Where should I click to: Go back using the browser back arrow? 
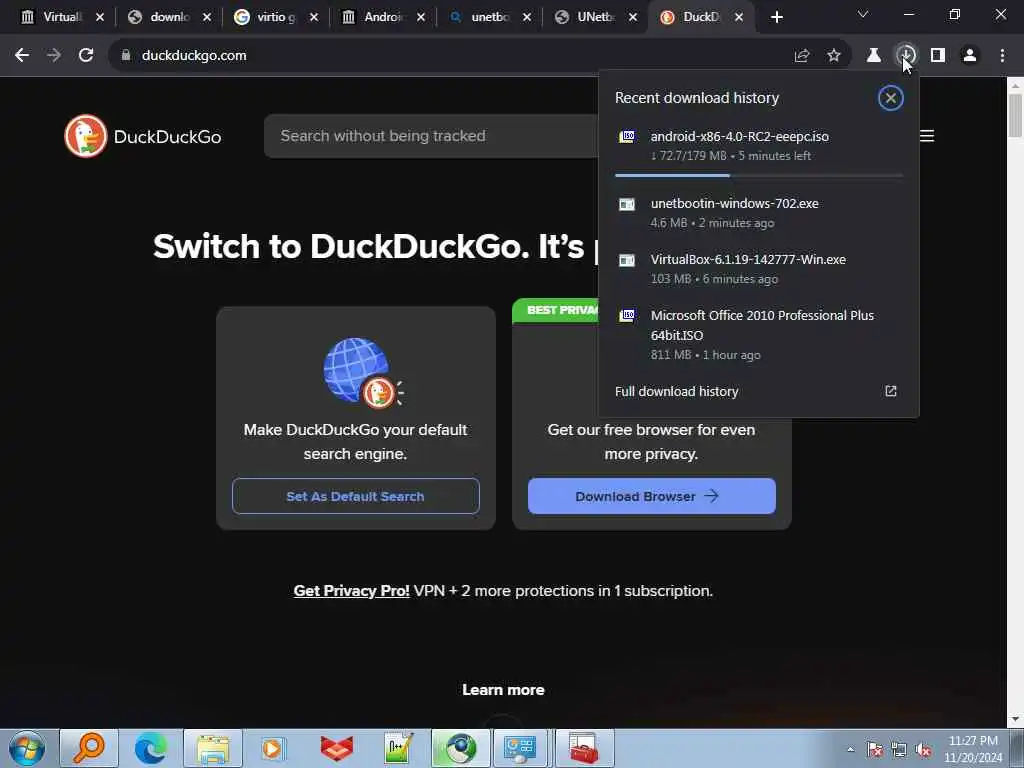click(x=22, y=56)
